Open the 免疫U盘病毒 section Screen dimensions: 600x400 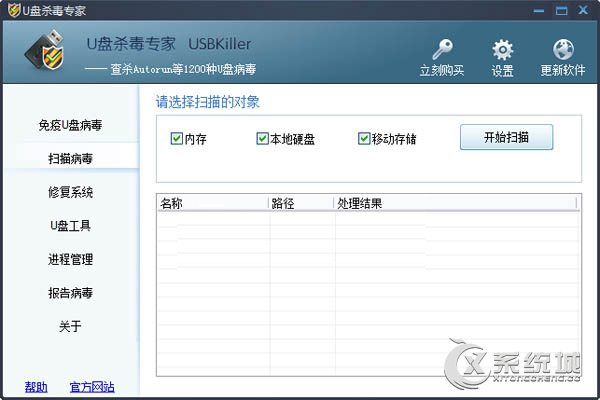click(x=70, y=125)
